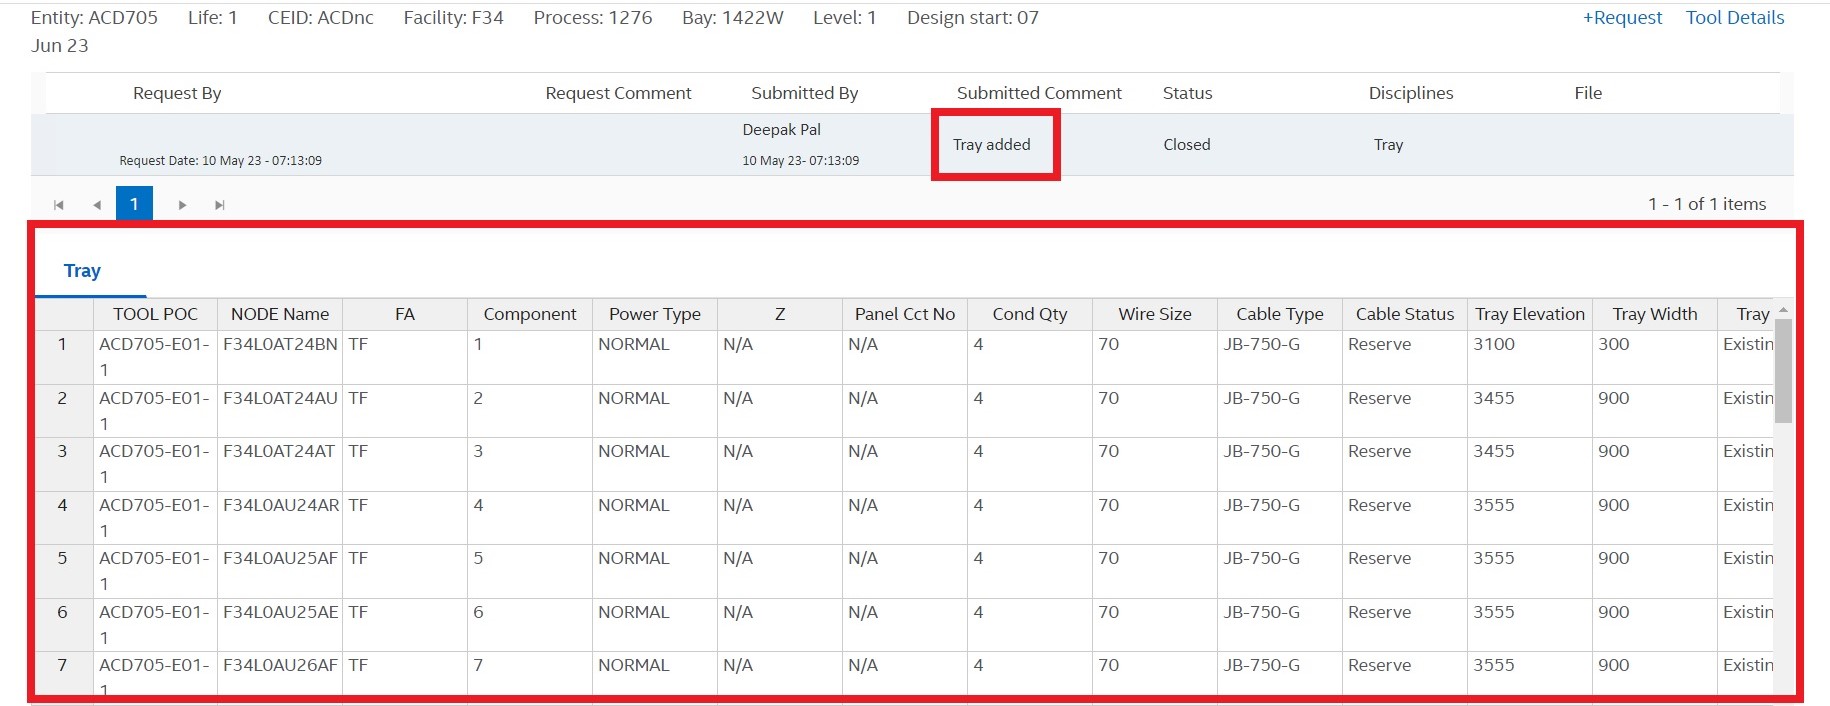1830x706 pixels.
Task: Sort by NODE Name column header
Action: coord(280,314)
